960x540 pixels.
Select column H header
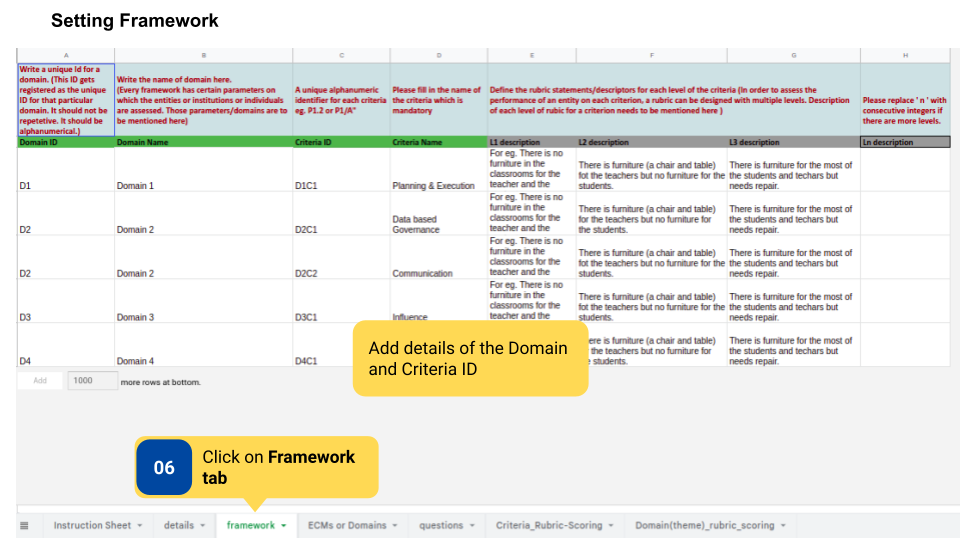[905, 55]
